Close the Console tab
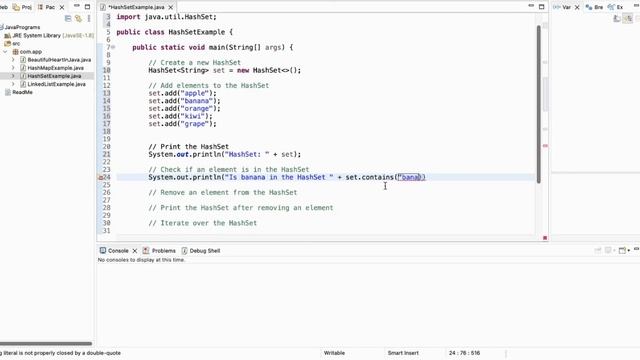This screenshot has height=360, width=640. pyautogui.click(x=135, y=251)
